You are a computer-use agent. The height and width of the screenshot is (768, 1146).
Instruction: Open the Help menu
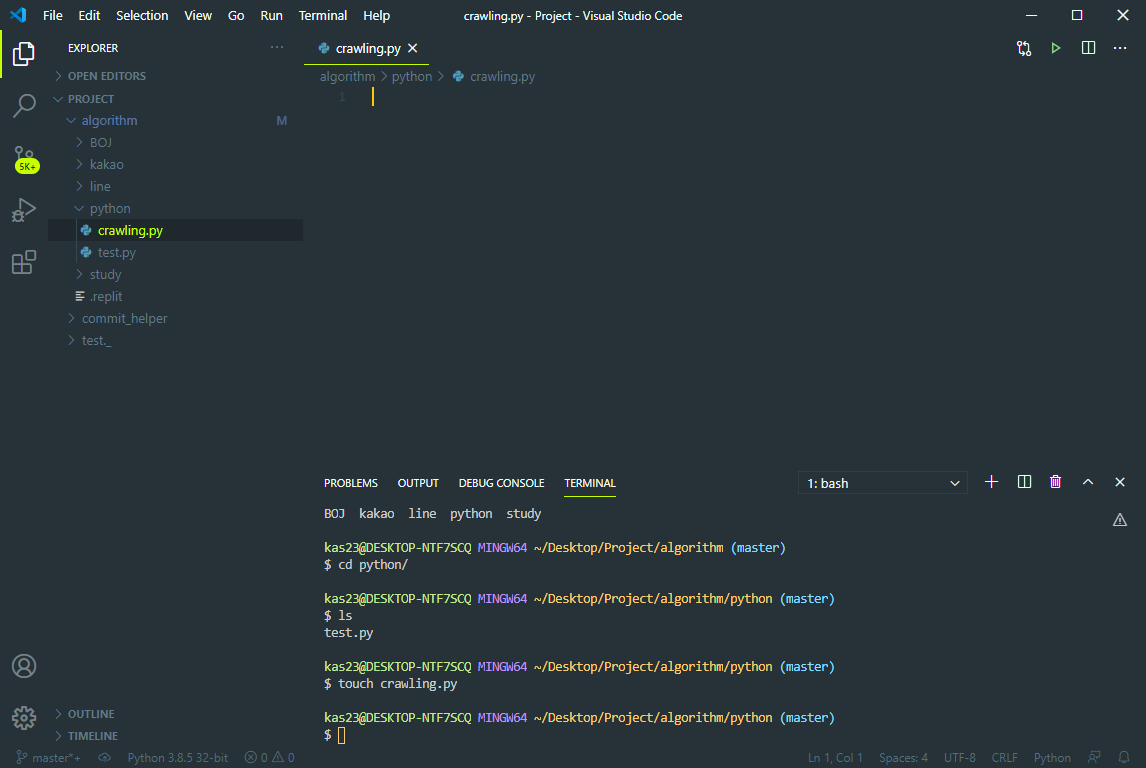(x=376, y=15)
